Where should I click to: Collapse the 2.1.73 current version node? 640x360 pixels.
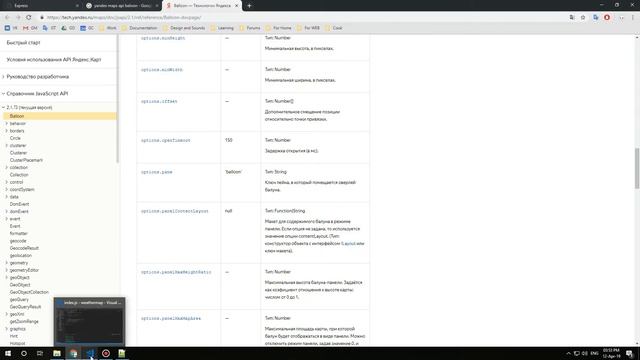click(x=4, y=107)
